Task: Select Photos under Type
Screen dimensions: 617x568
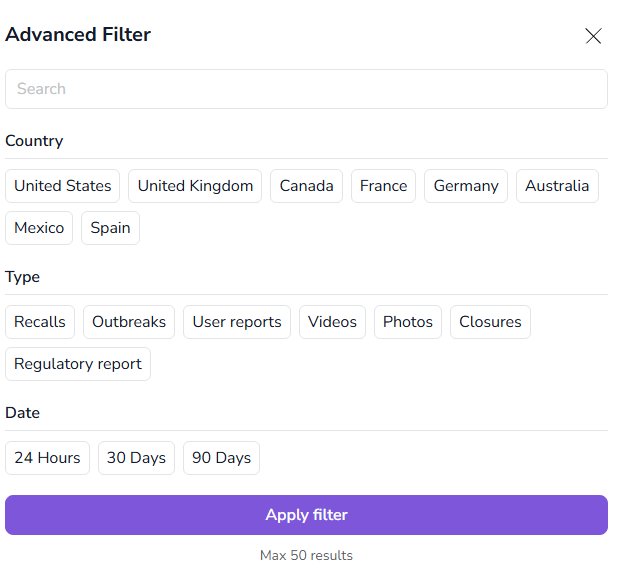Action: point(408,322)
